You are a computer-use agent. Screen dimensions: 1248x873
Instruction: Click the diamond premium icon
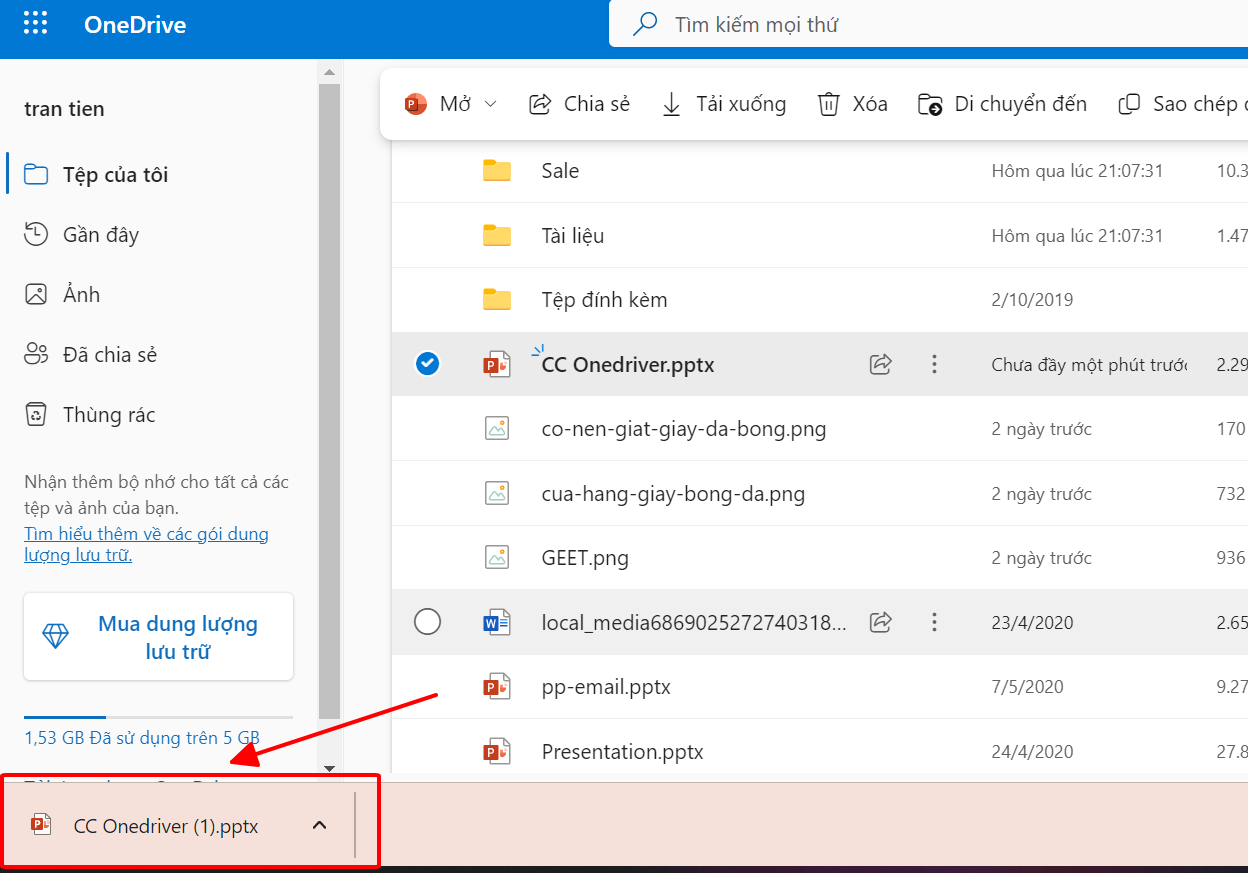coord(56,637)
